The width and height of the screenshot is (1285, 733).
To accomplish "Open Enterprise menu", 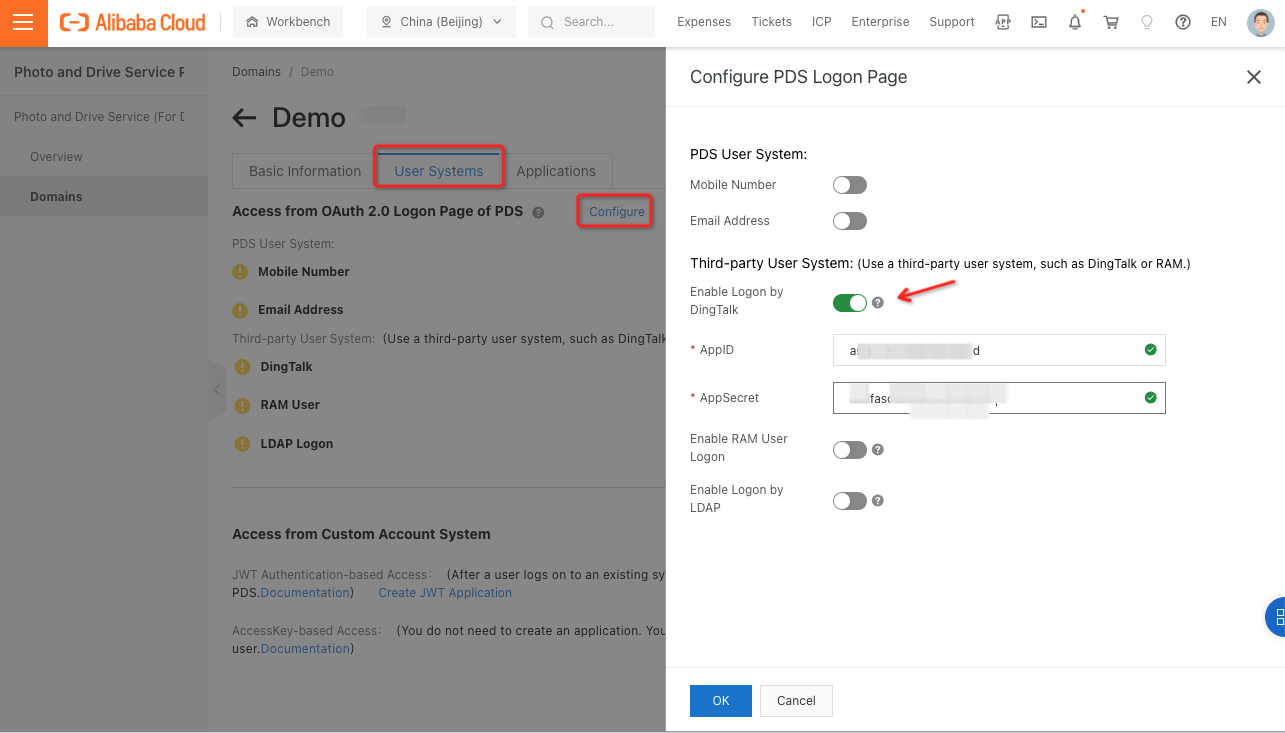I will point(880,22).
